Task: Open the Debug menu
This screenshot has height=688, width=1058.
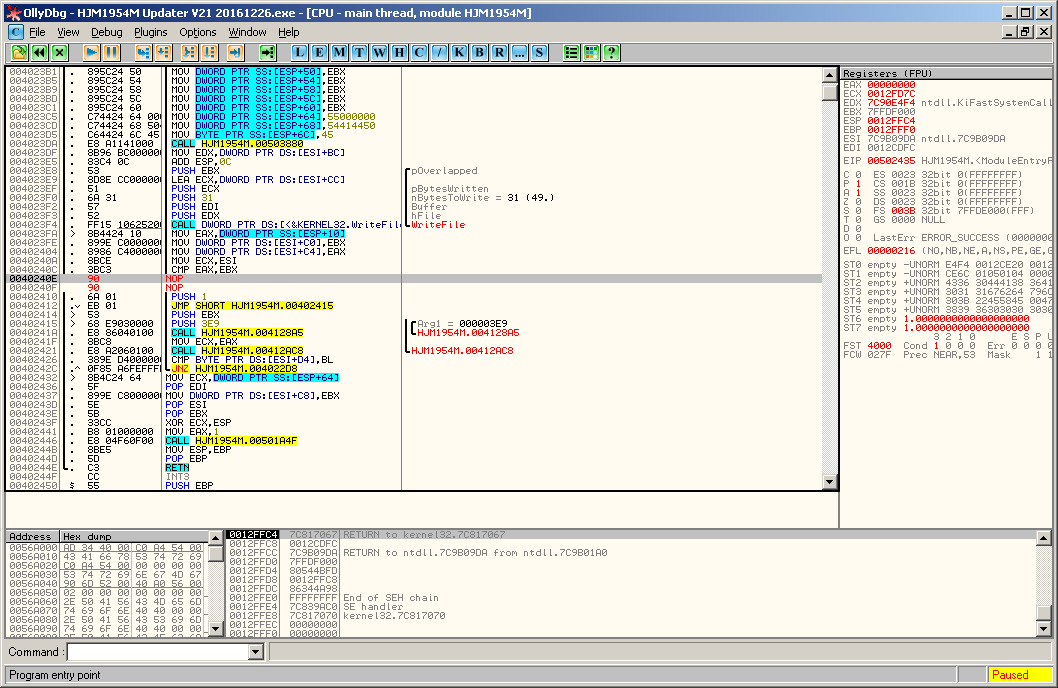Action: click(106, 32)
